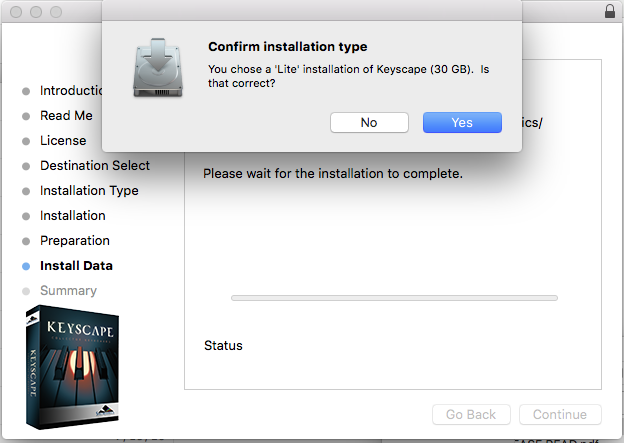Screen dimensions: 624x443
Task: Click the window minimize button
Action: pyautogui.click(x=36, y=12)
